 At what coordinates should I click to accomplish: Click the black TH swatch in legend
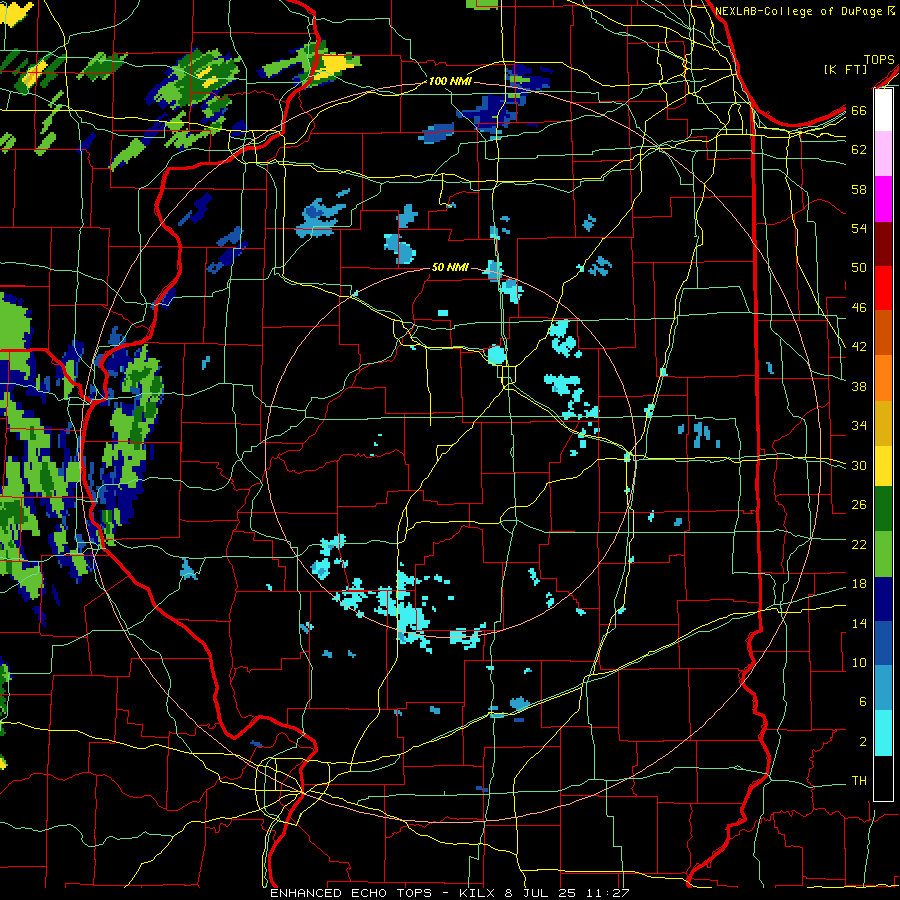pyautogui.click(x=883, y=778)
